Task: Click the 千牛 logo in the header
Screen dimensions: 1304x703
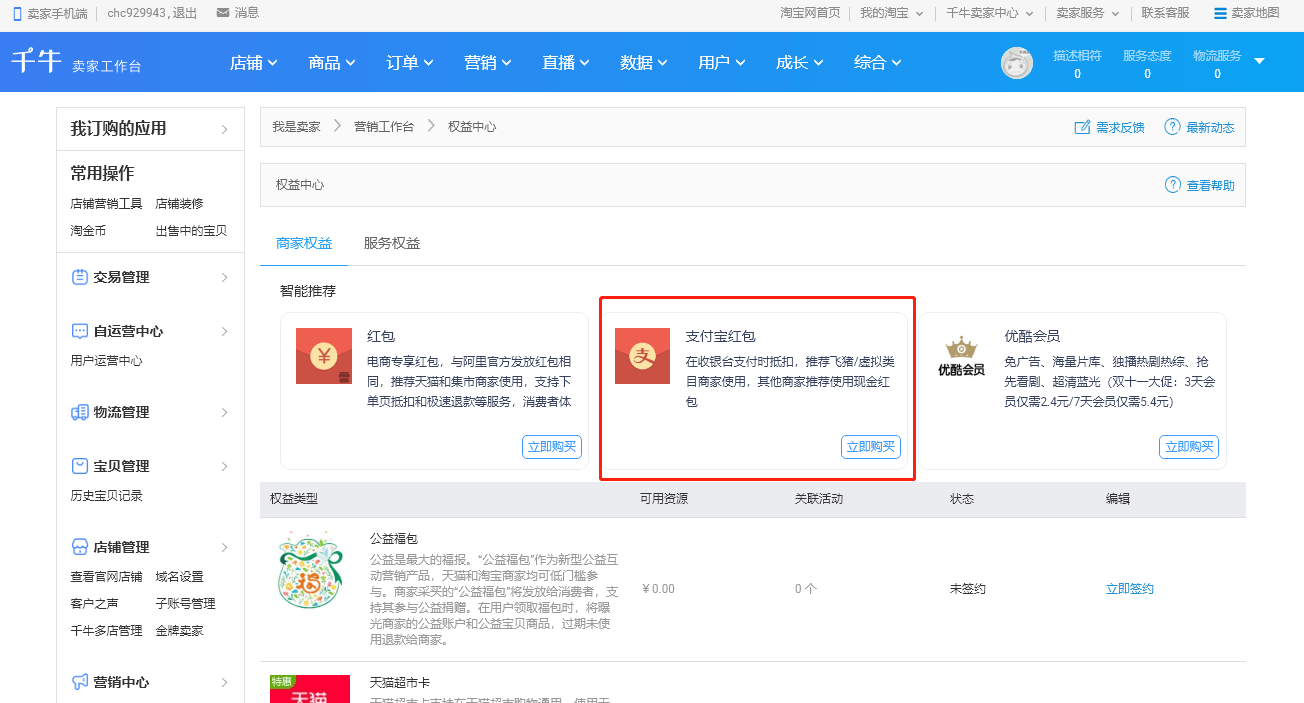Action: click(36, 60)
